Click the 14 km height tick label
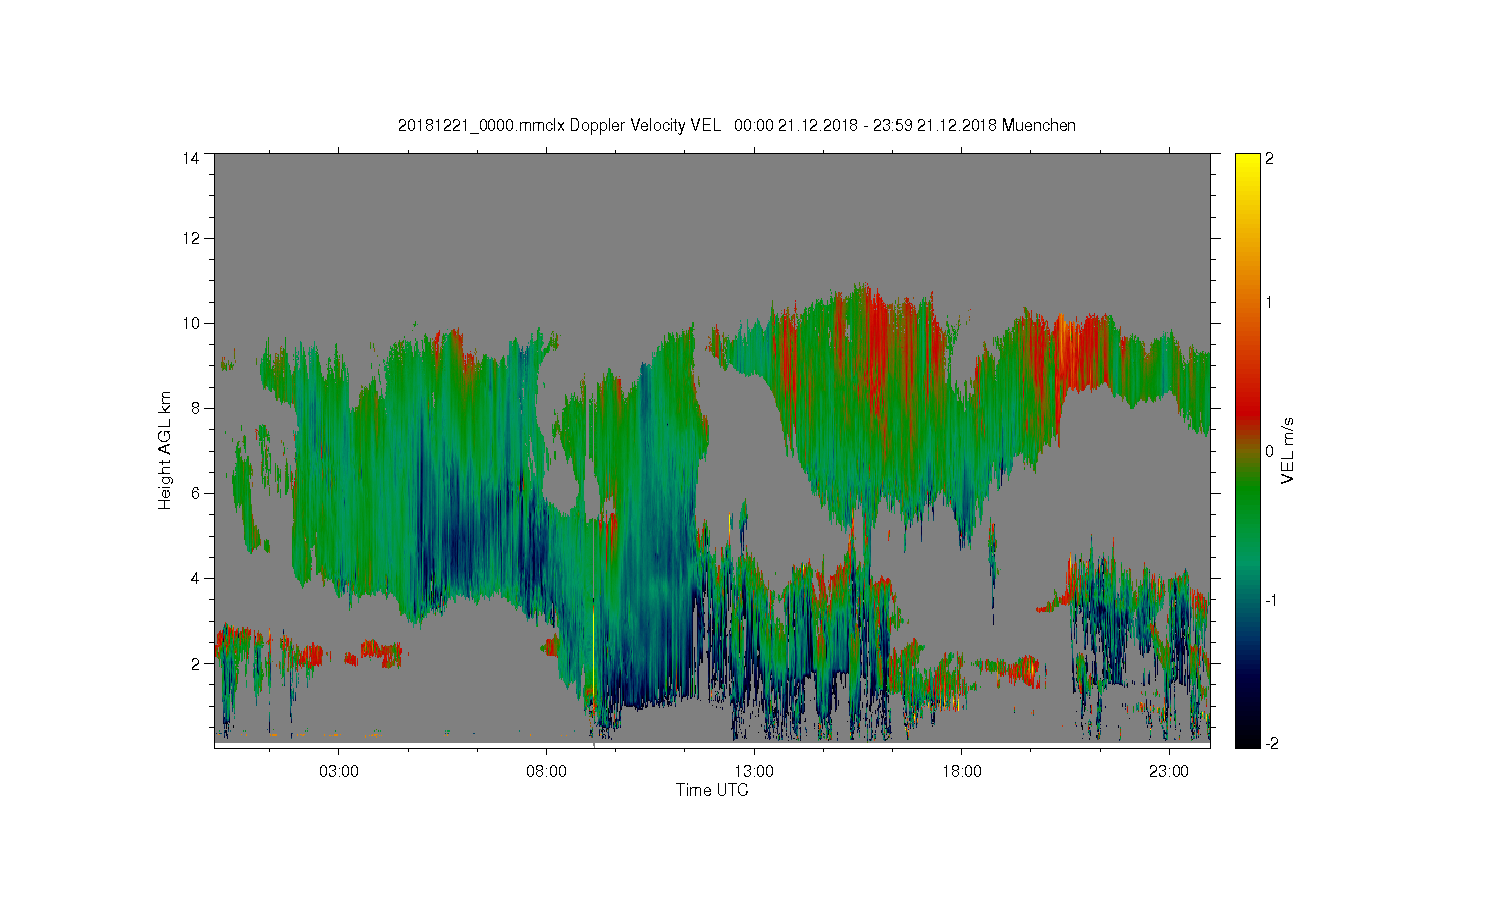 [x=190, y=158]
